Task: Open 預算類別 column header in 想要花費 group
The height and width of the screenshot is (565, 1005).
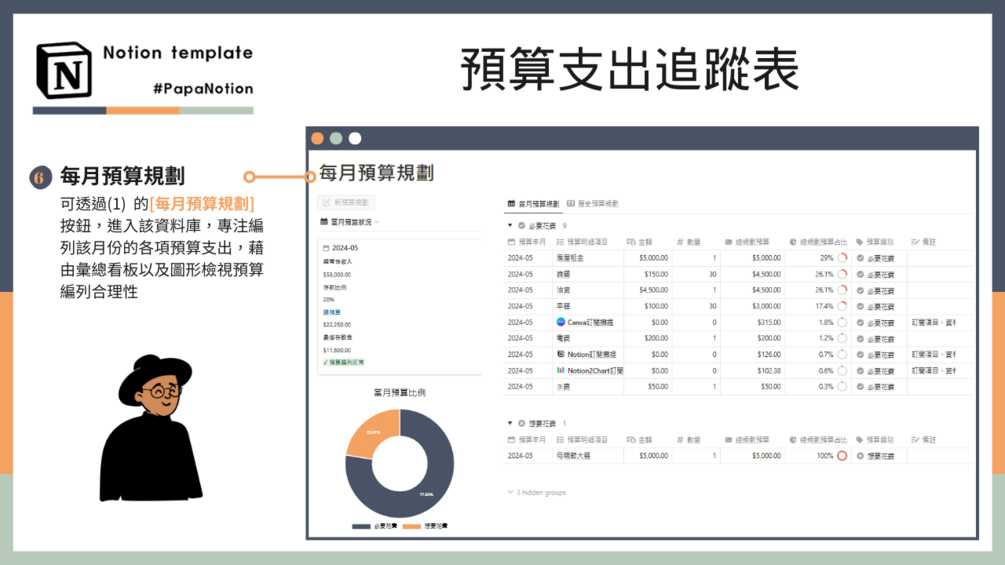Action: [x=875, y=439]
